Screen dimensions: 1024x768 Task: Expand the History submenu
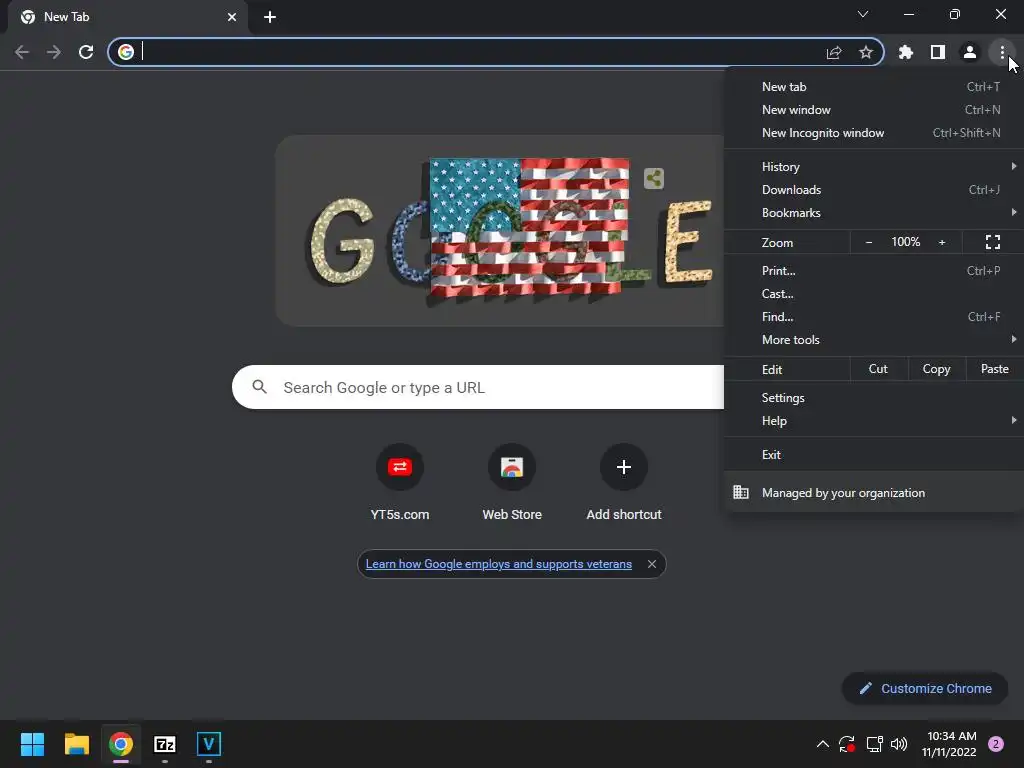pos(874,167)
